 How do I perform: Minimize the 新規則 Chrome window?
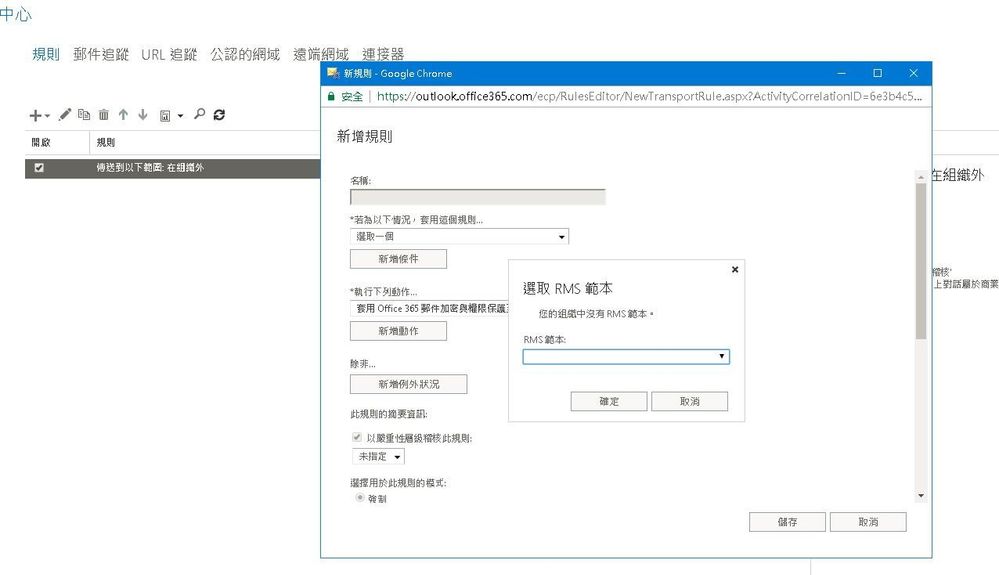(841, 73)
